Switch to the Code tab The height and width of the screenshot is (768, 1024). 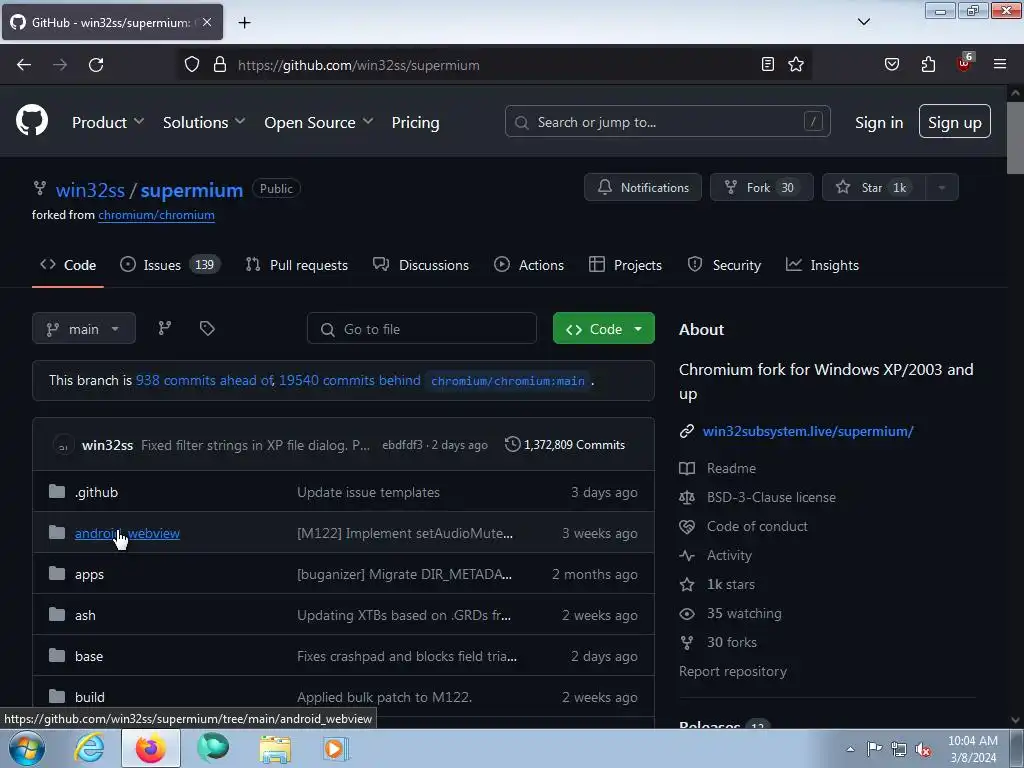pyautogui.click(x=68, y=265)
